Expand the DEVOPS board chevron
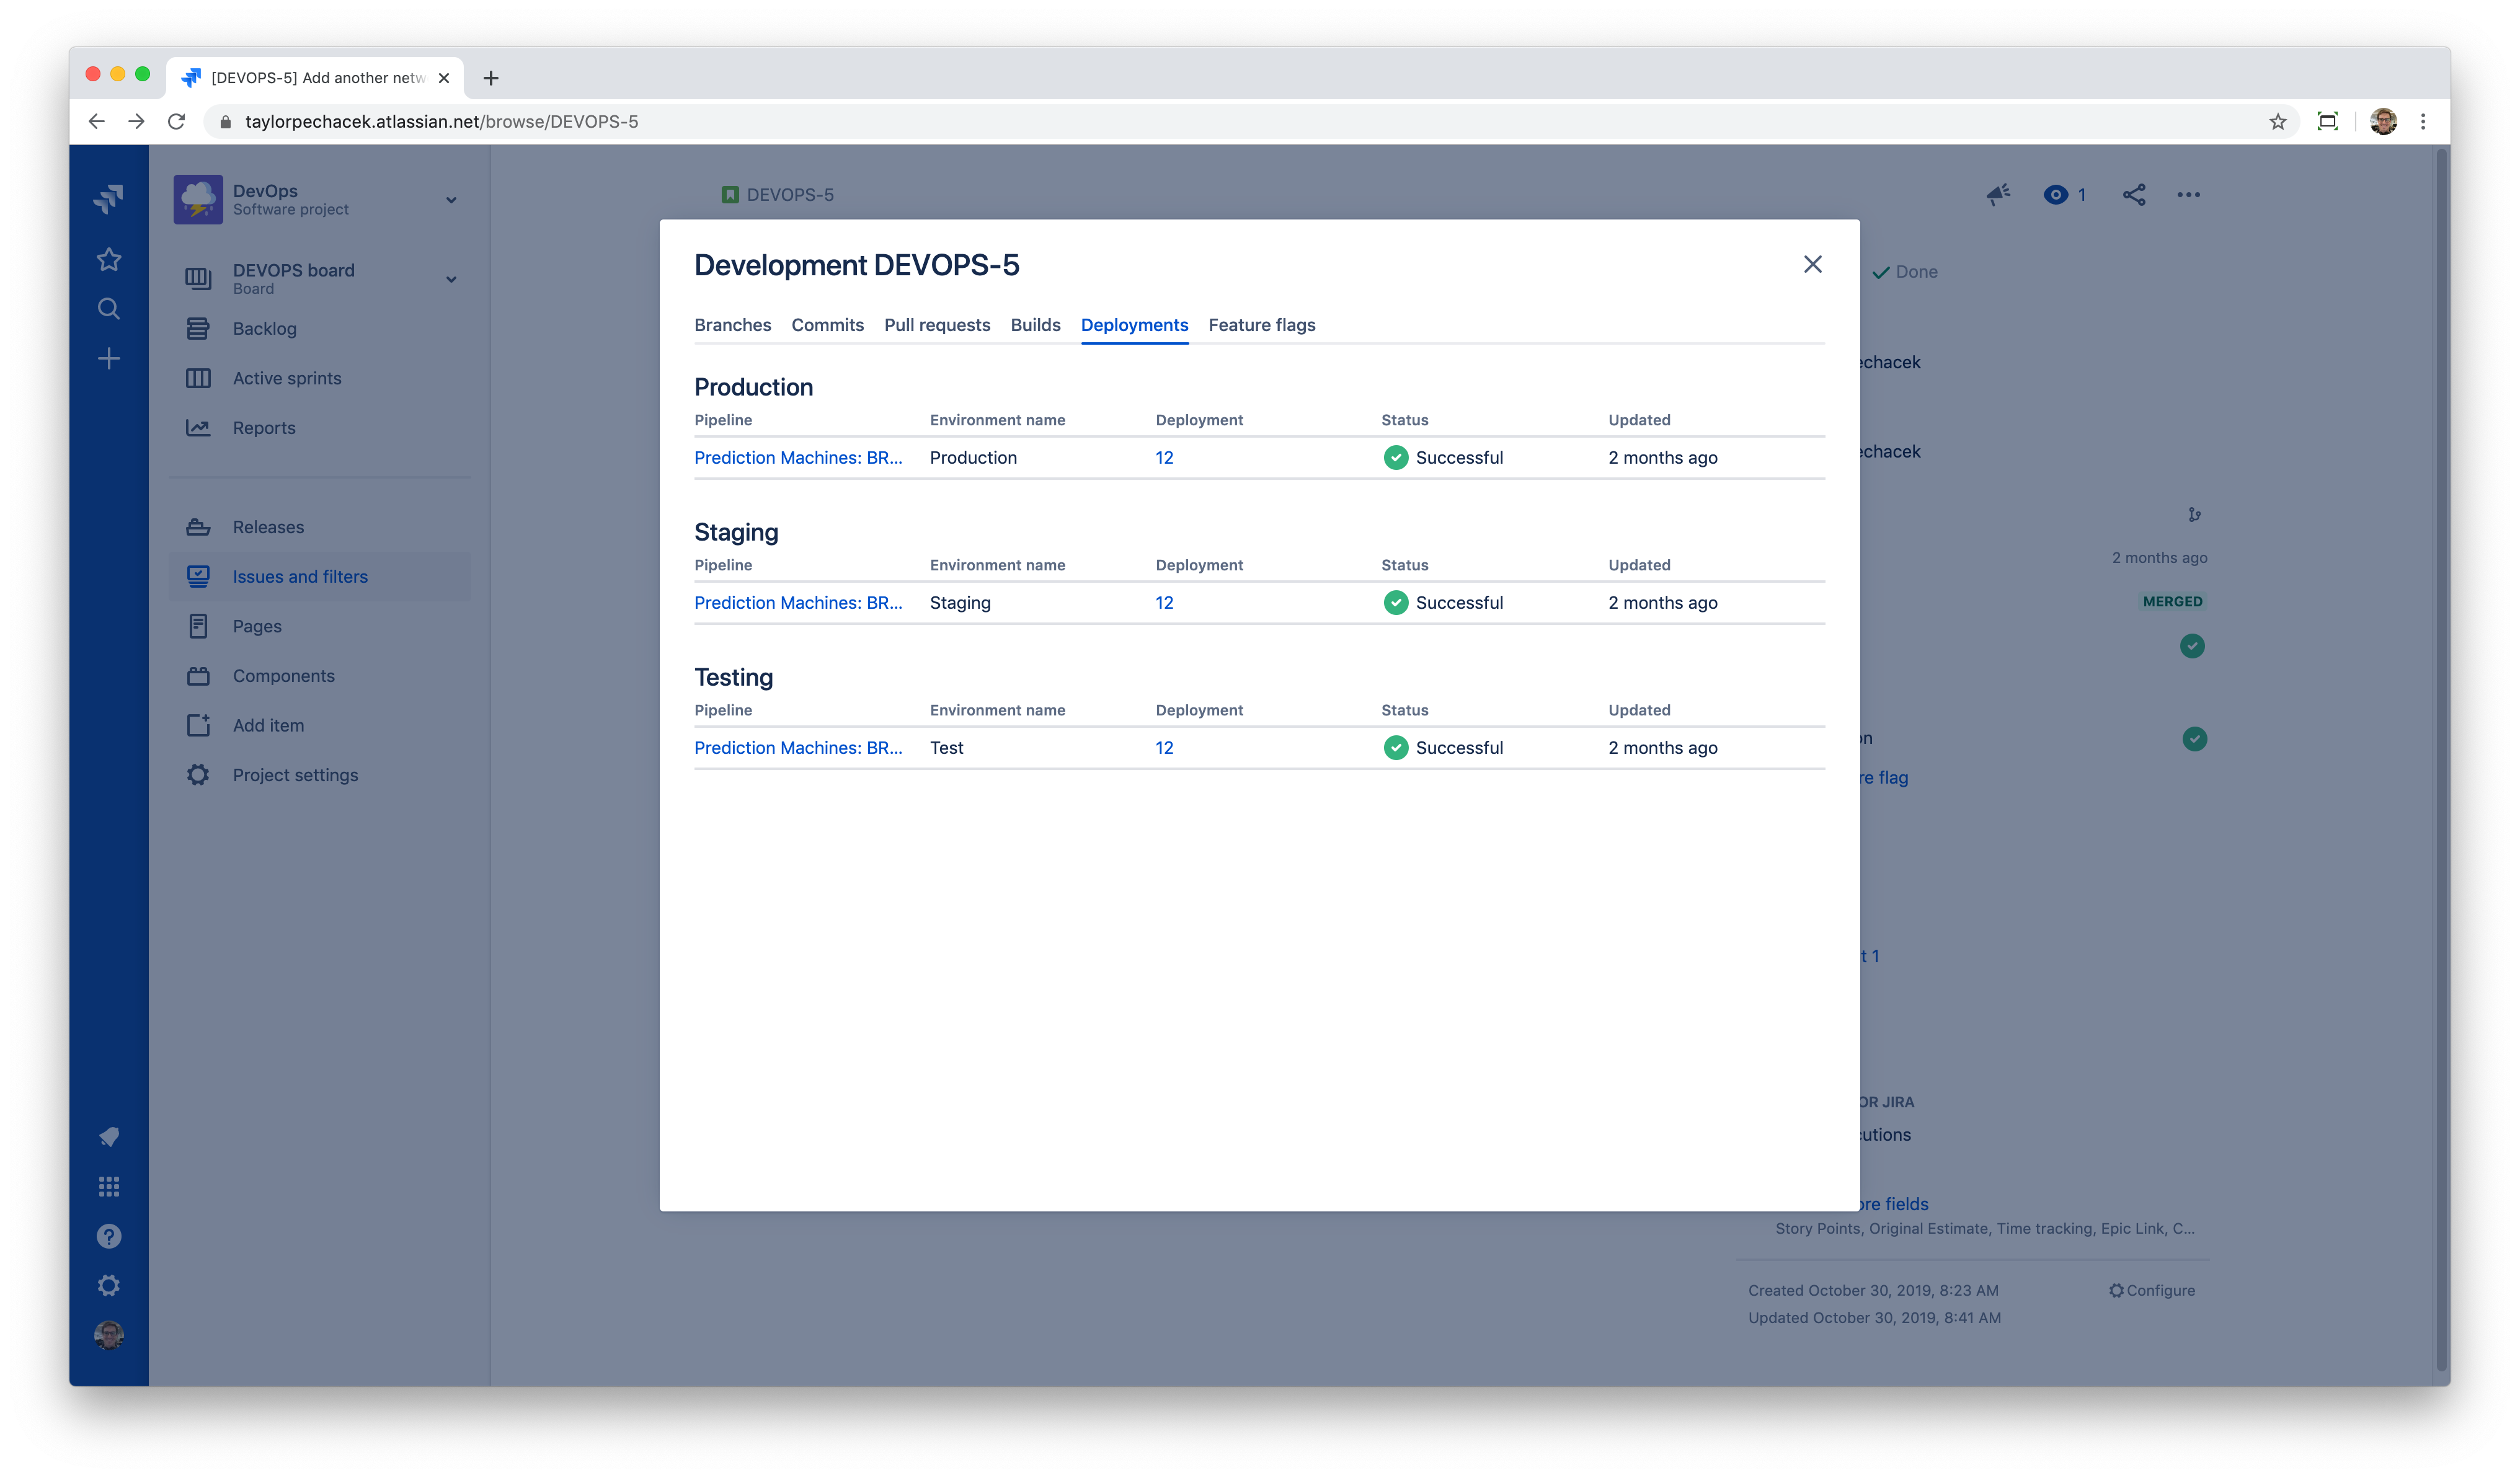Screen dimensions: 2520x1478 [451, 279]
